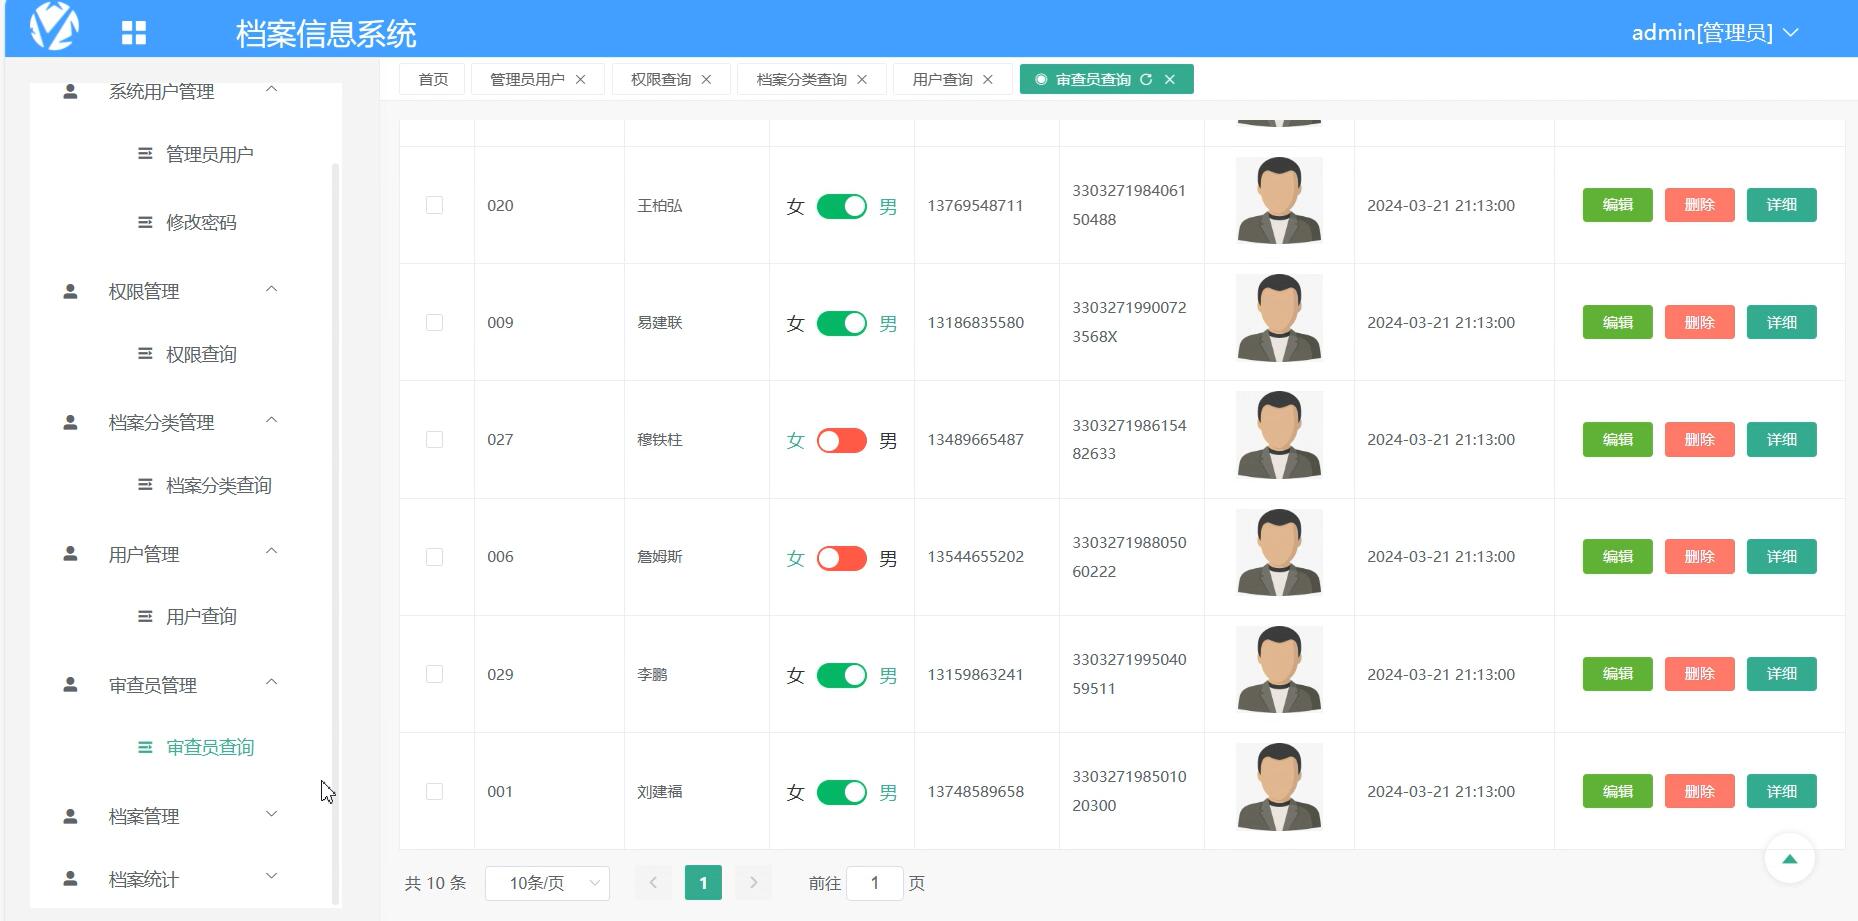Click the refresh icon on 审查员查询 tab
This screenshot has width=1858, height=921.
pos(1146,79)
